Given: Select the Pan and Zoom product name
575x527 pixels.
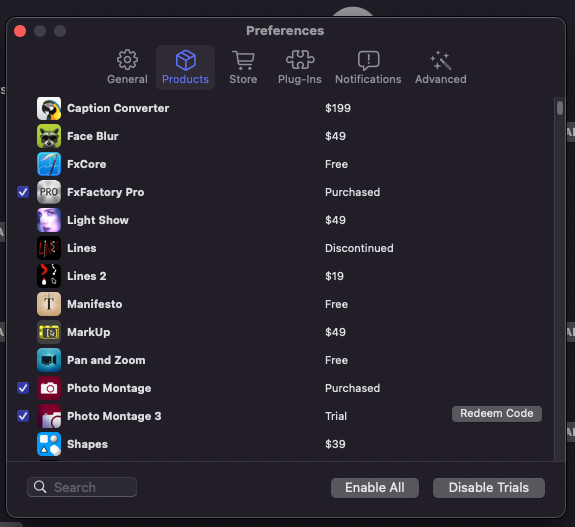Looking at the screenshot, I should (106, 360).
